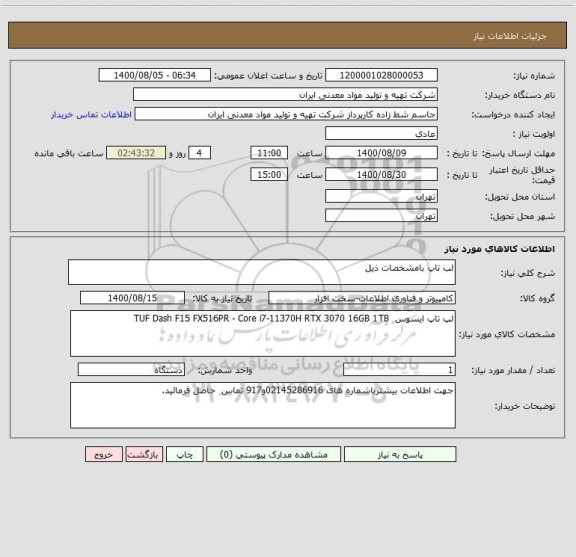Click the buyer notes field with phone numbers
Image resolution: width=576 pixels, height=557 pixels.
263,405
